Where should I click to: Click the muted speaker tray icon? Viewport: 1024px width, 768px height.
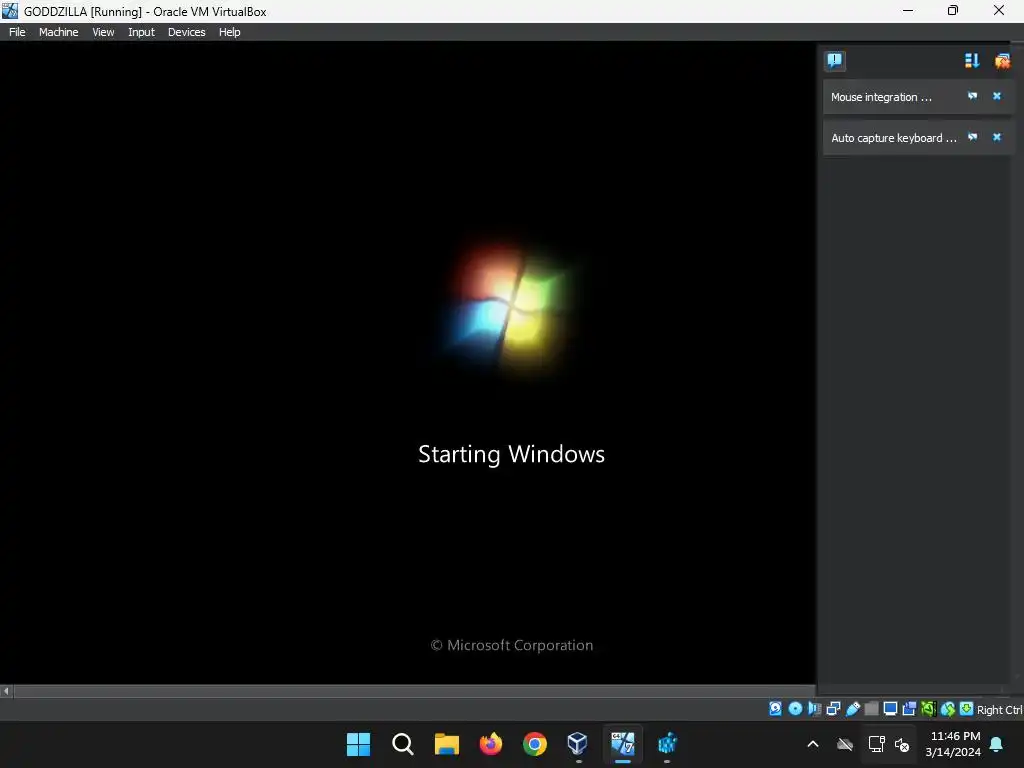point(902,744)
